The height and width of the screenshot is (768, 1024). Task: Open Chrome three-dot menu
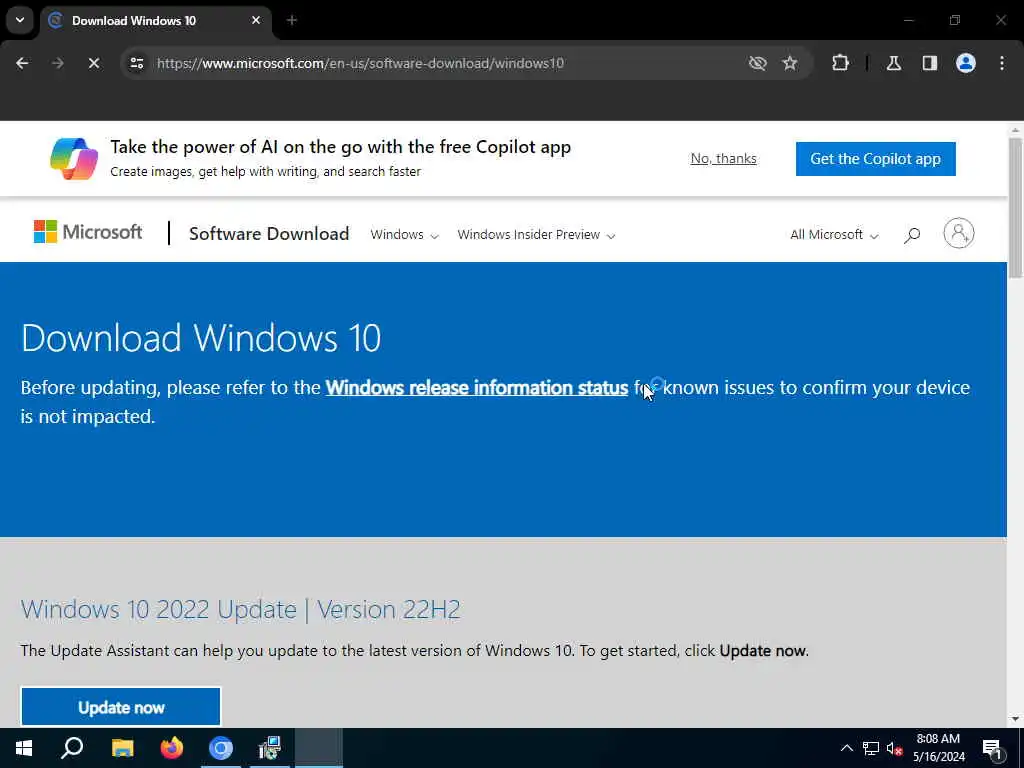point(1002,63)
